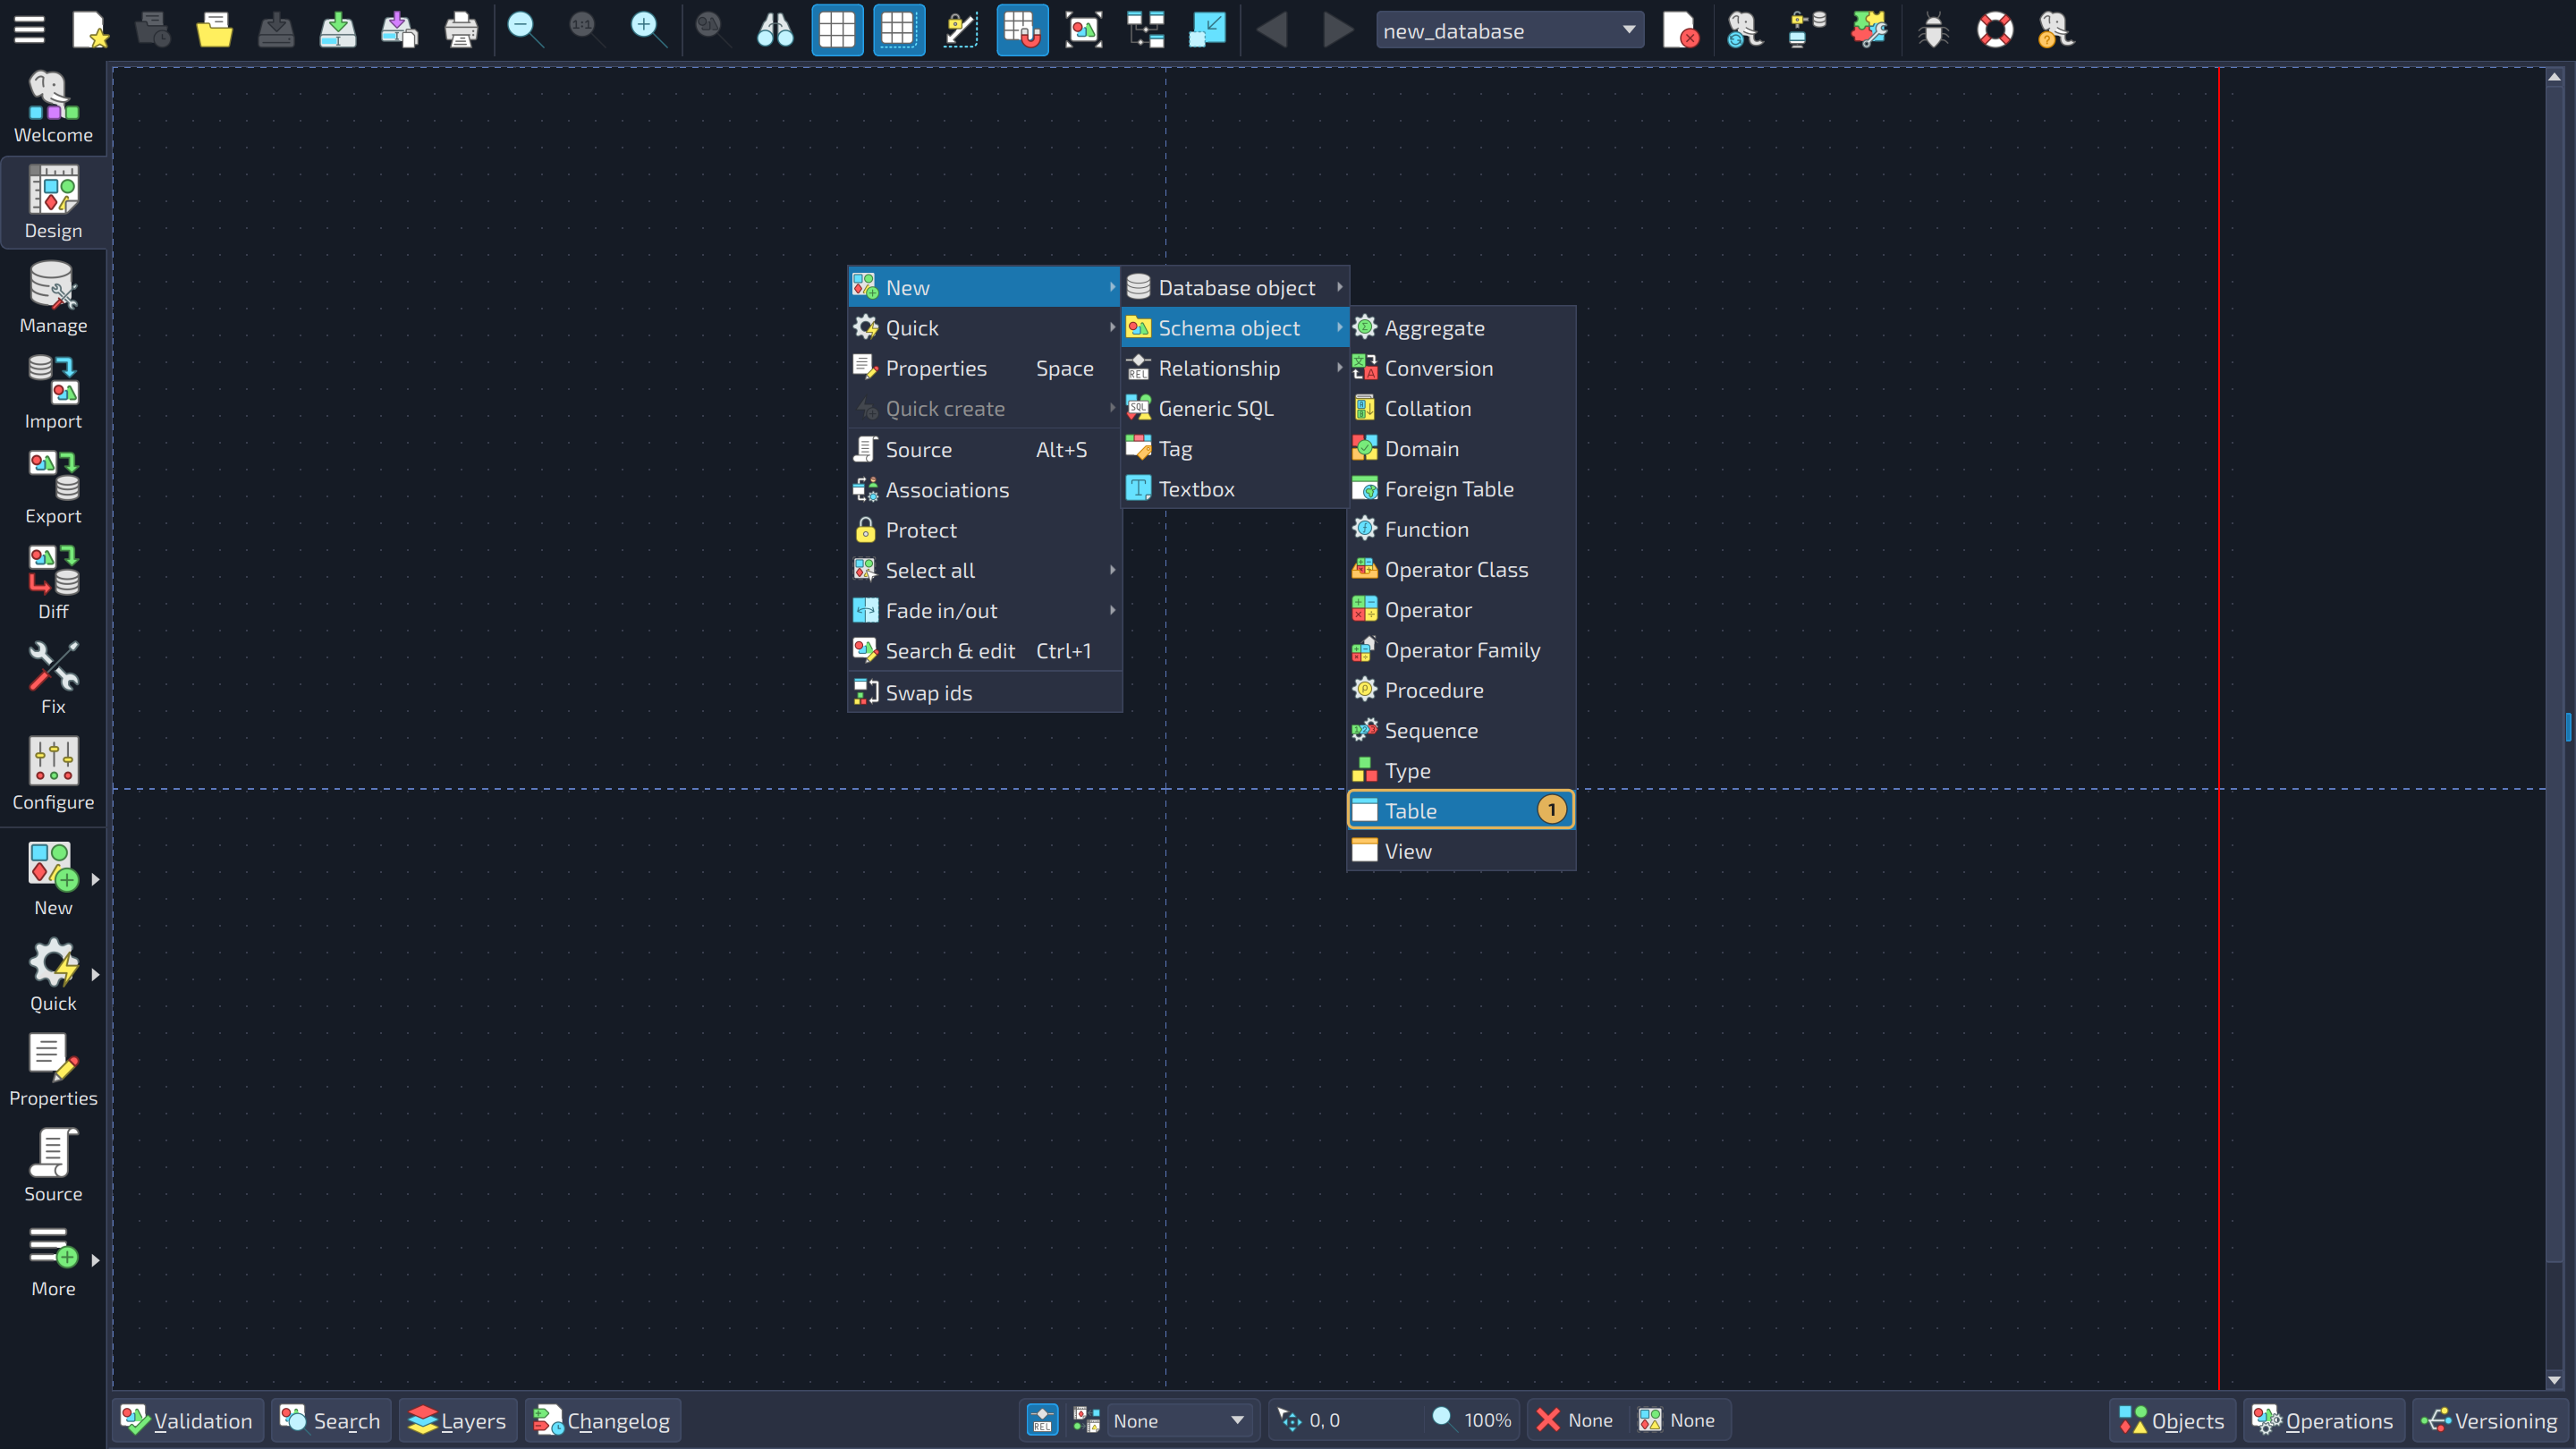
Task: Open the Fix model tool
Action: coord(53,678)
